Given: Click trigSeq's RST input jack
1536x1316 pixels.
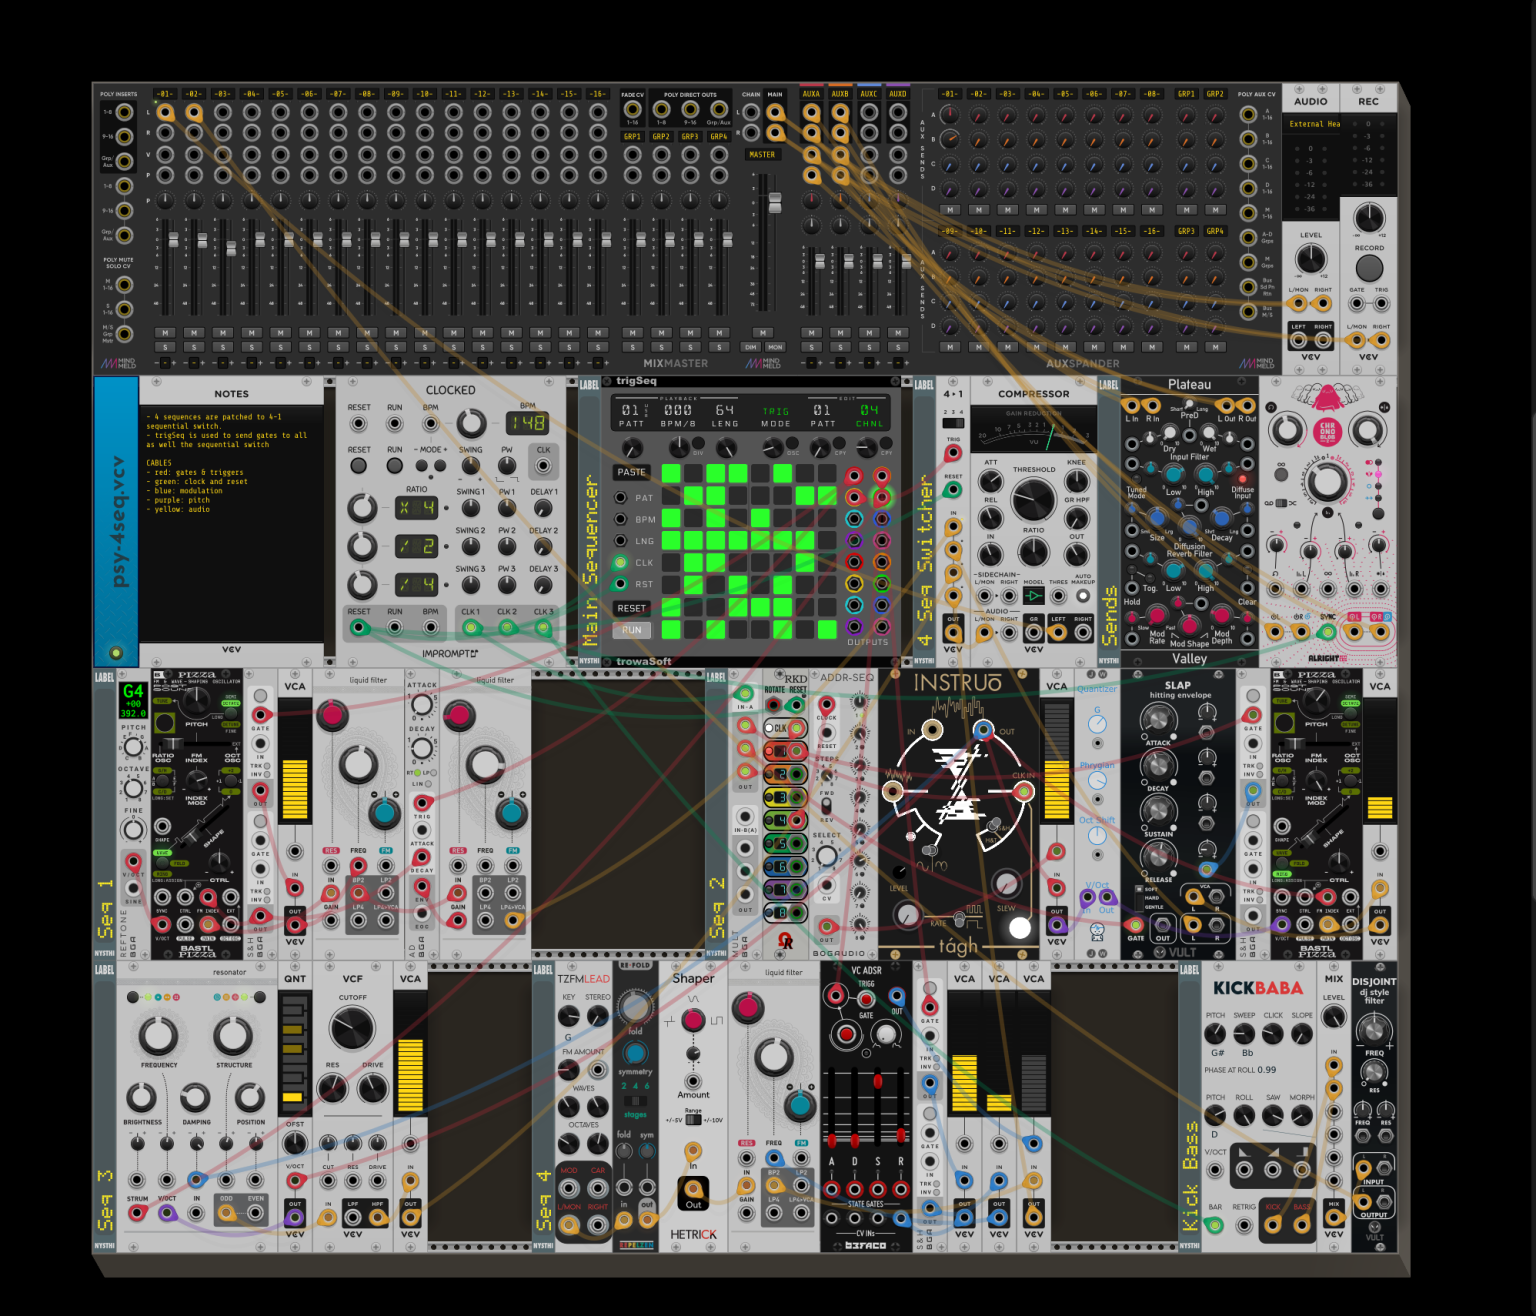Looking at the screenshot, I should (620, 584).
